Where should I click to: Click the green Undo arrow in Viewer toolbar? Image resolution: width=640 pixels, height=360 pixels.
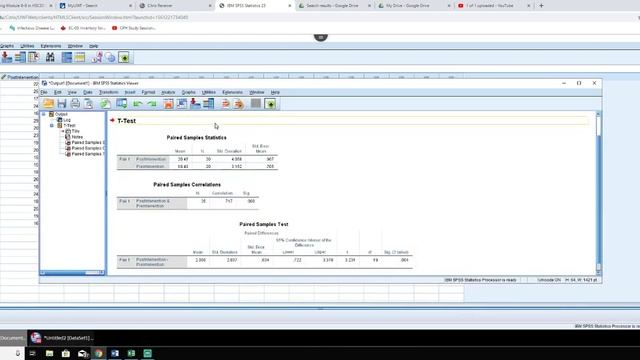[138, 104]
